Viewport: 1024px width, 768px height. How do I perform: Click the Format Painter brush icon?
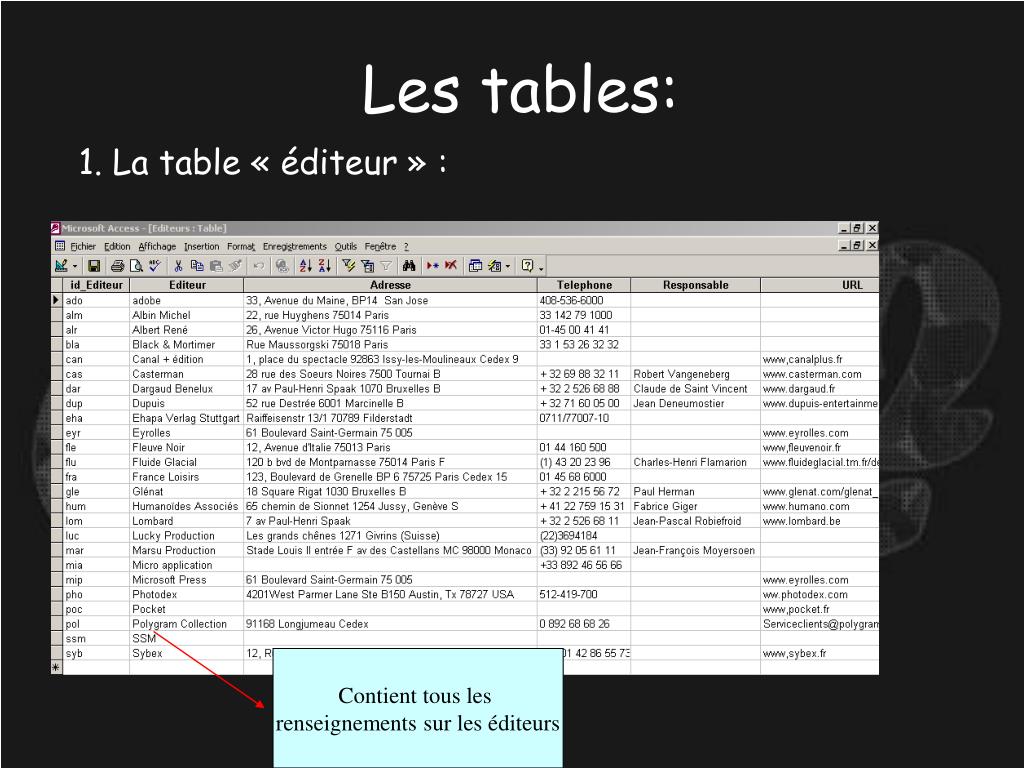point(234,266)
